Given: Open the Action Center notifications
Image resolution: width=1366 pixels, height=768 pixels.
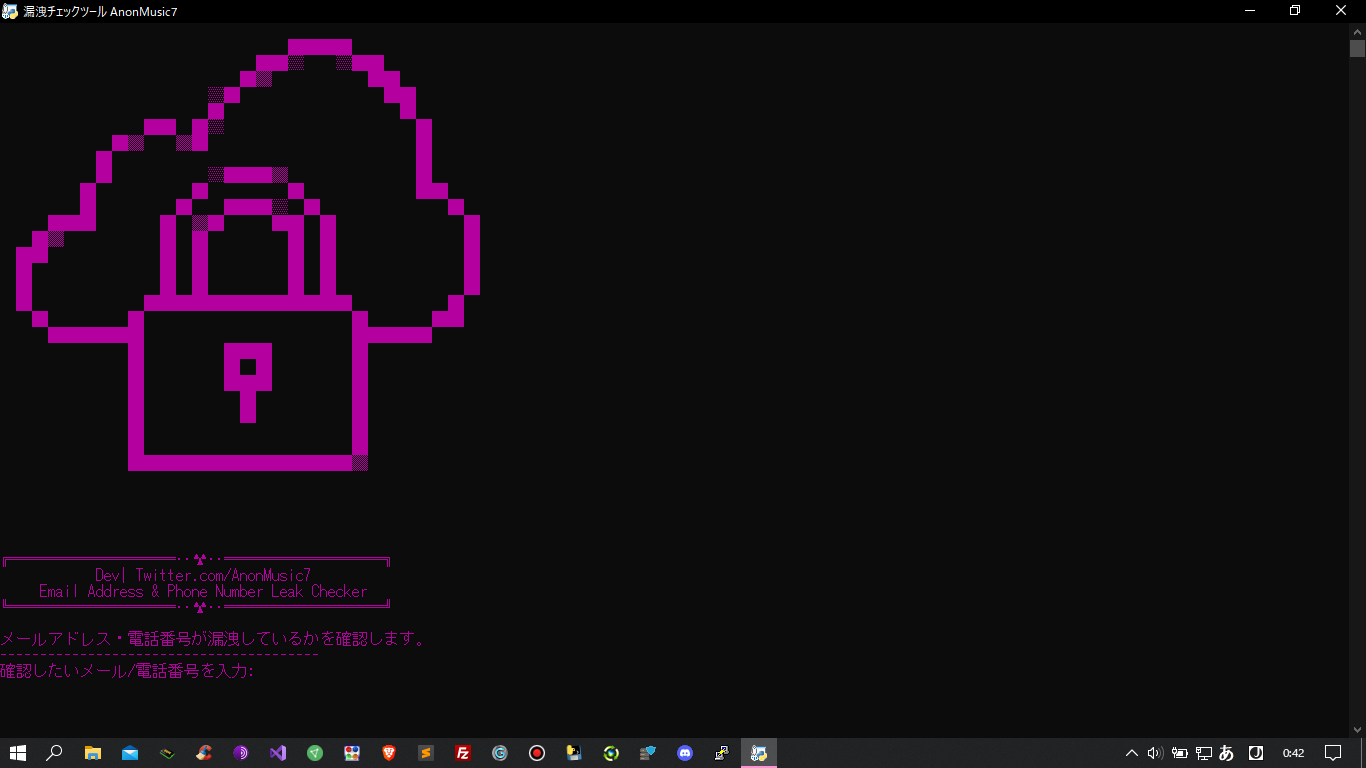Looking at the screenshot, I should point(1333,753).
